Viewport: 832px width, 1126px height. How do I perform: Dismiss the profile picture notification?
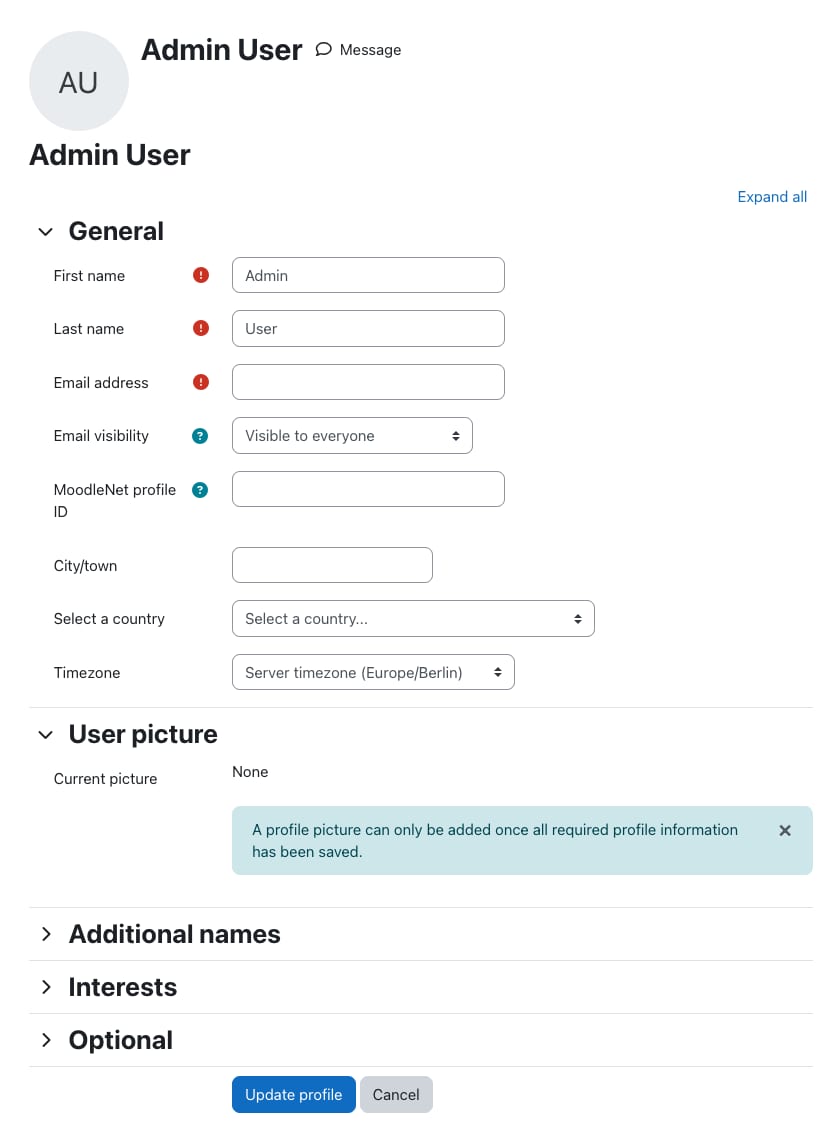[785, 830]
